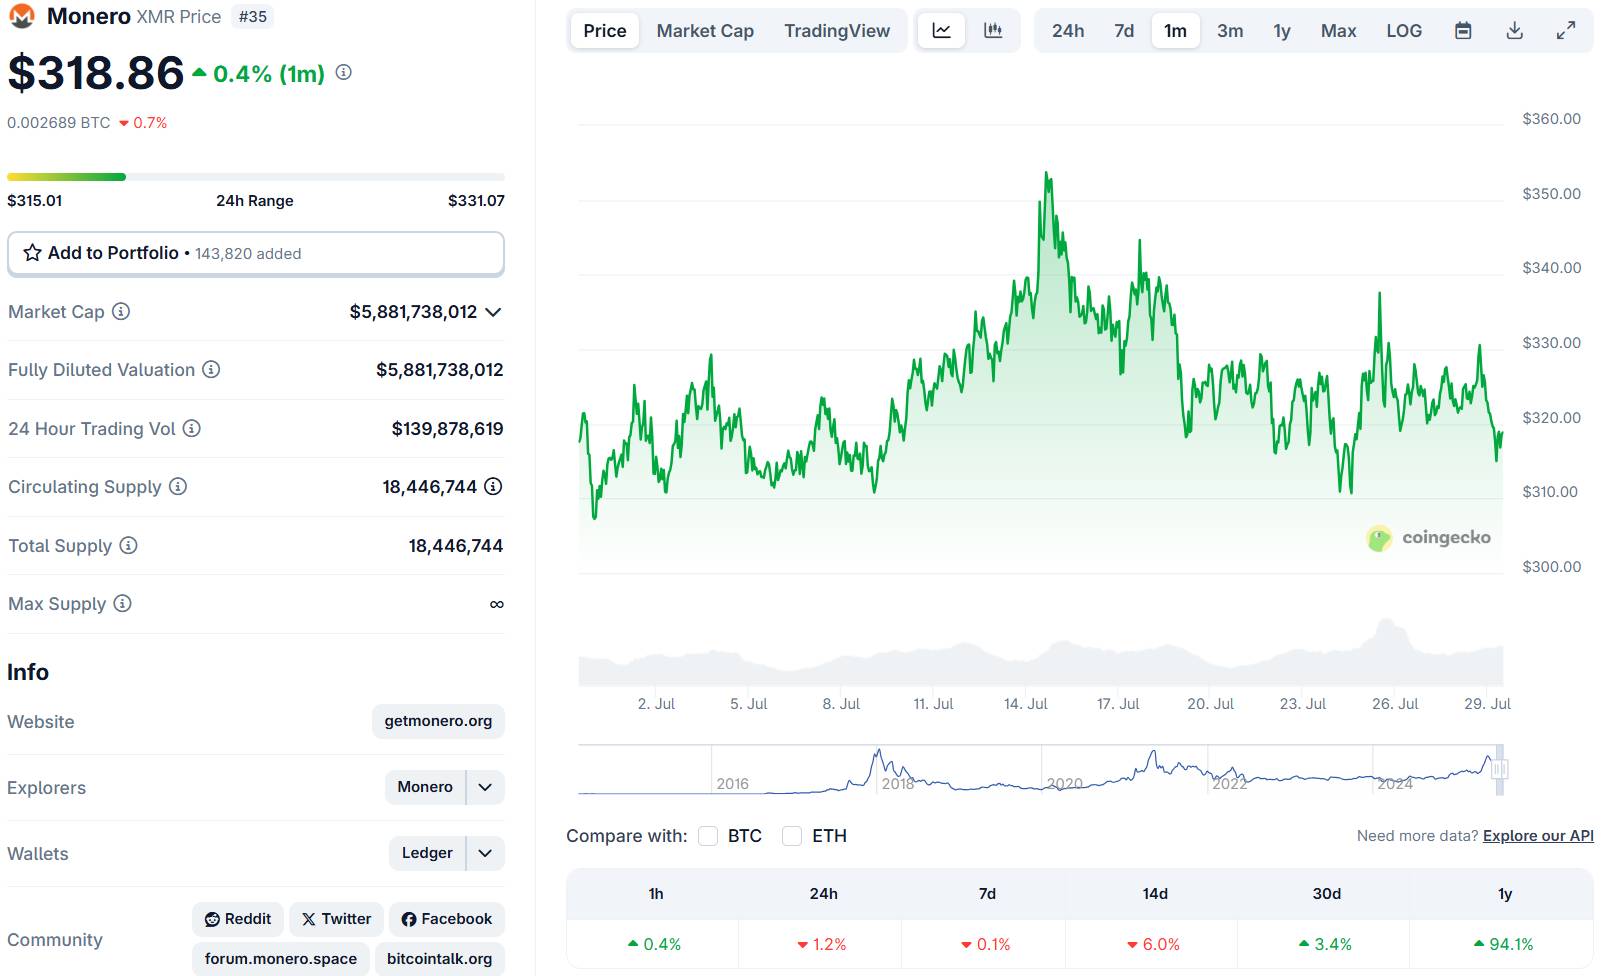This screenshot has height=976, width=1614.
Task: Set the chart range to 1y
Action: coord(1282,31)
